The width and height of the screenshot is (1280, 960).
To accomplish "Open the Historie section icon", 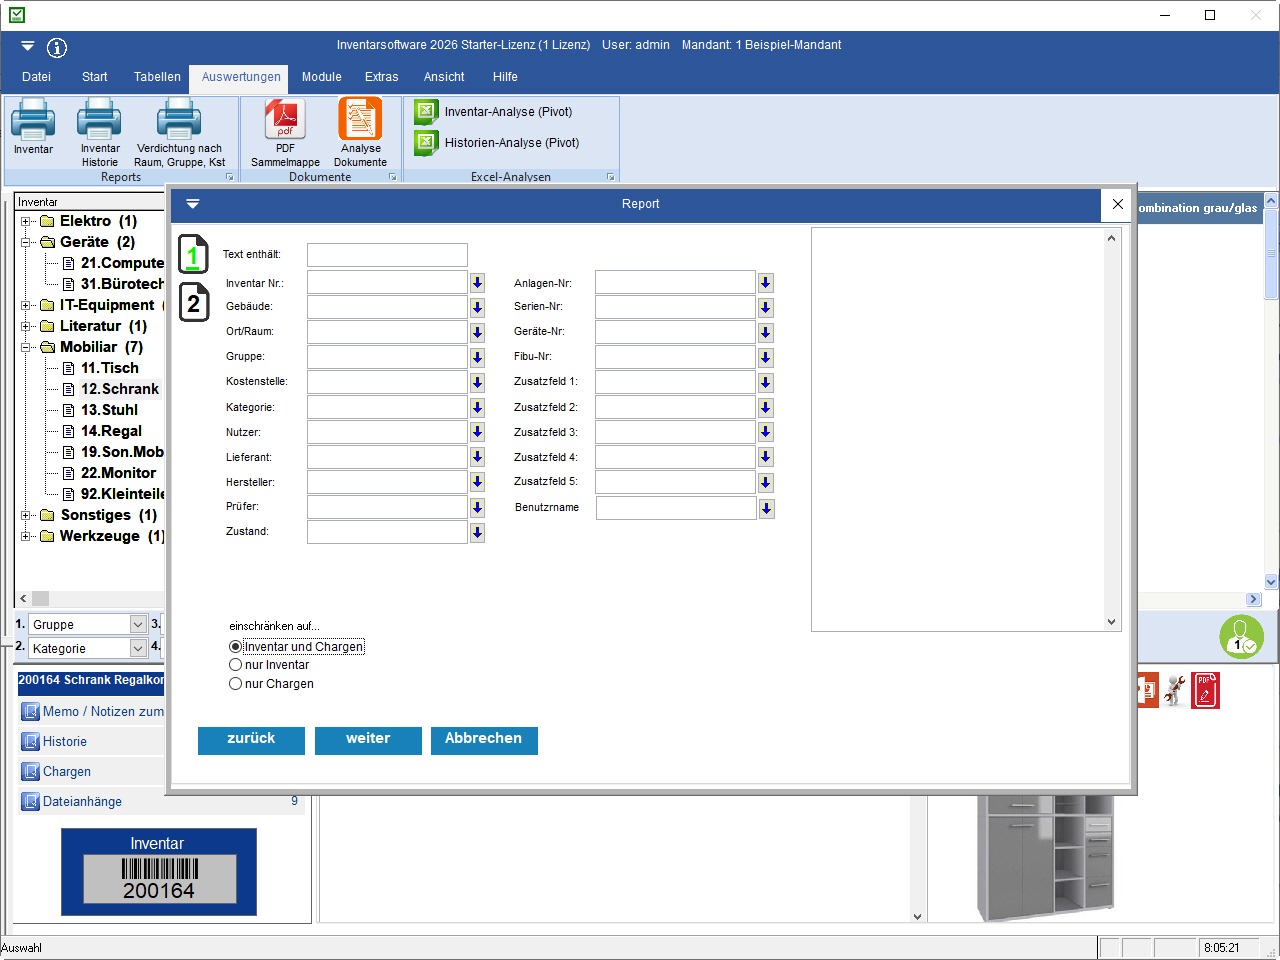I will tap(31, 742).
